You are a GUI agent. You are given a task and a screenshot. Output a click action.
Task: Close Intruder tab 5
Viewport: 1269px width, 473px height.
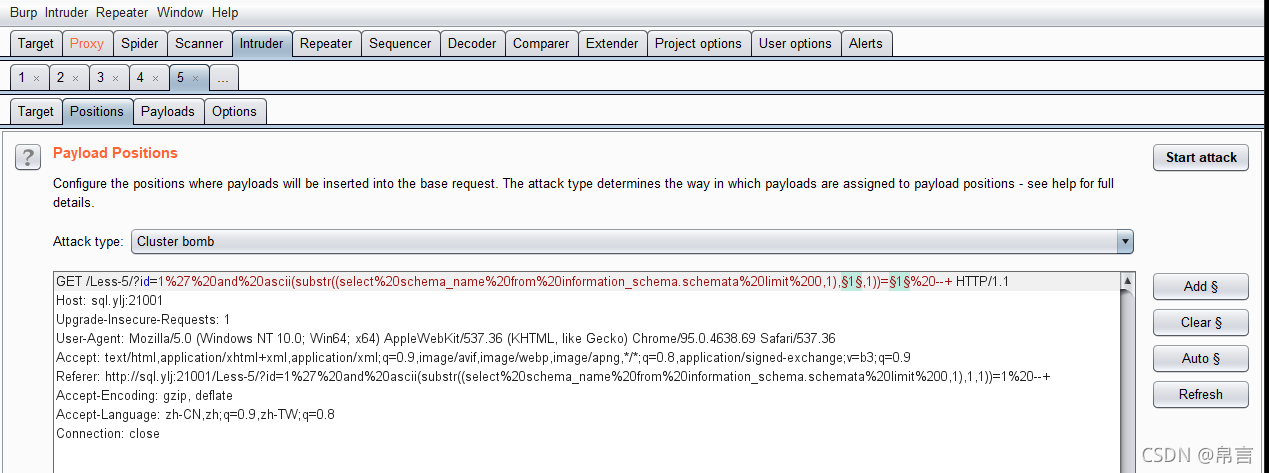195,78
